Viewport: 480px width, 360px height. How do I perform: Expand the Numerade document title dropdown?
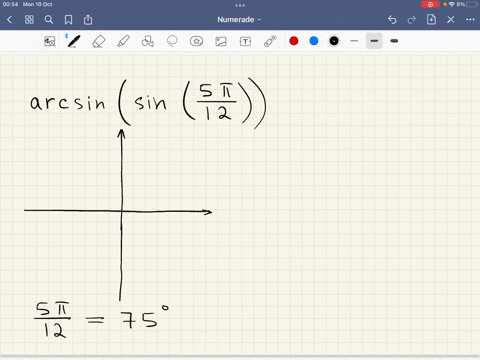point(239,20)
